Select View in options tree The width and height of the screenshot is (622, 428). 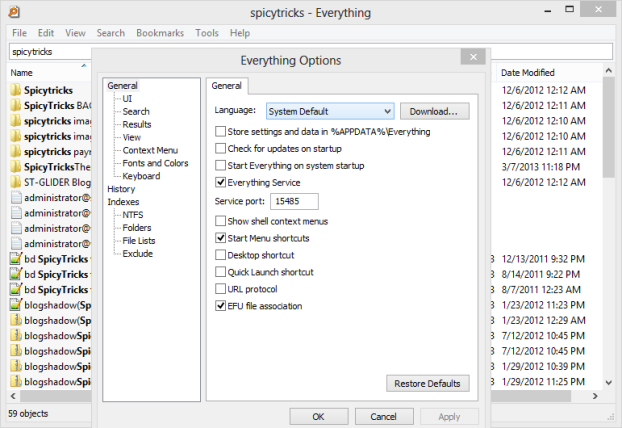pos(132,137)
